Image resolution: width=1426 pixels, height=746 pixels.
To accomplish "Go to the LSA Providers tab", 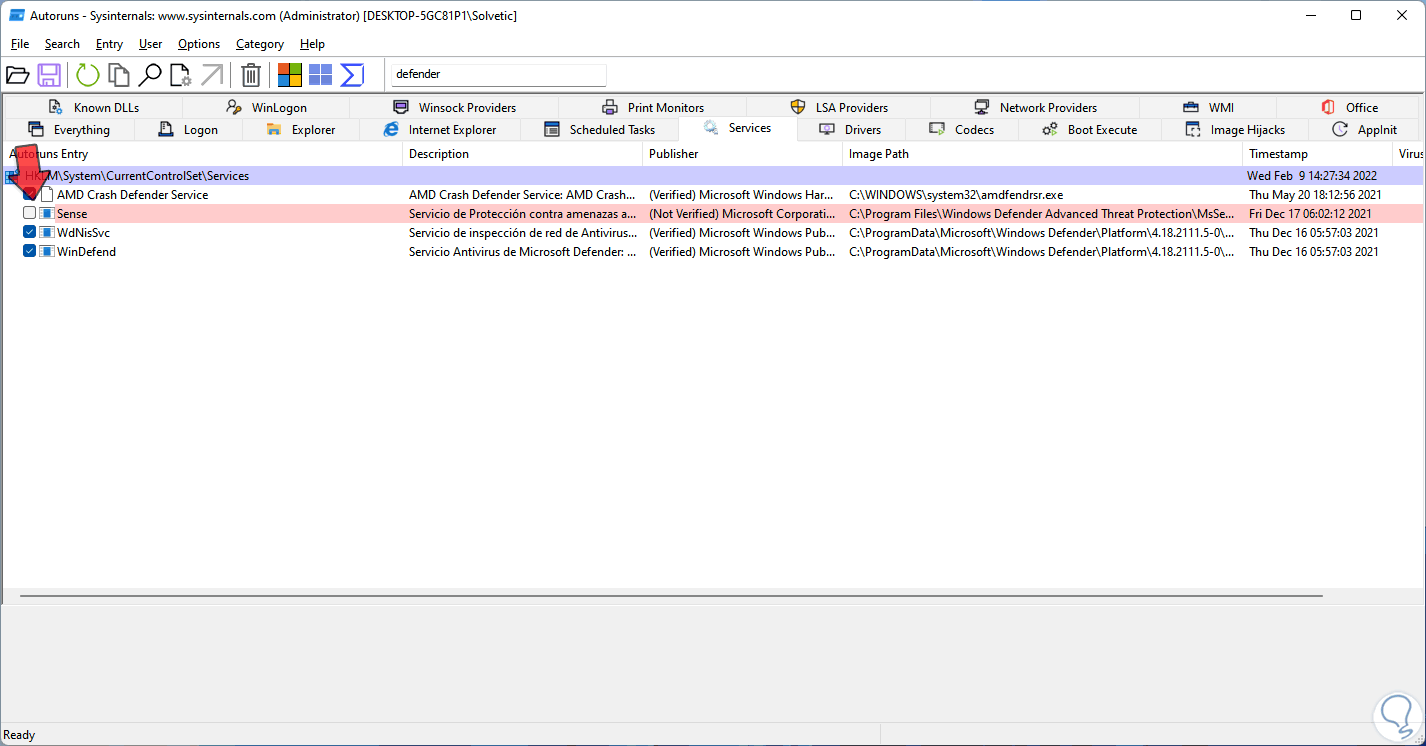I will 838,107.
